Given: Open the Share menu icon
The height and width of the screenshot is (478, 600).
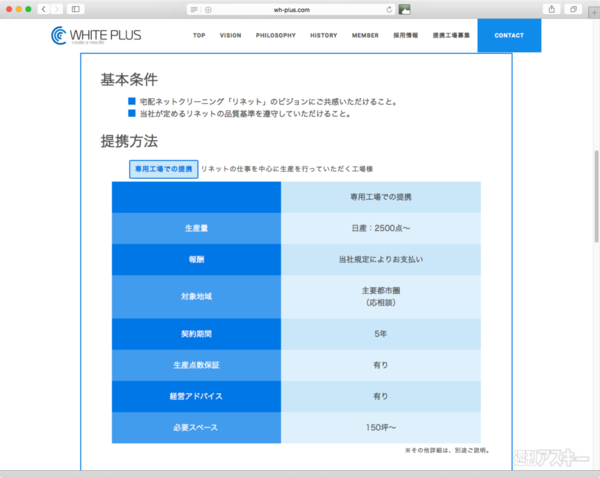Looking at the screenshot, I should pos(551,9).
